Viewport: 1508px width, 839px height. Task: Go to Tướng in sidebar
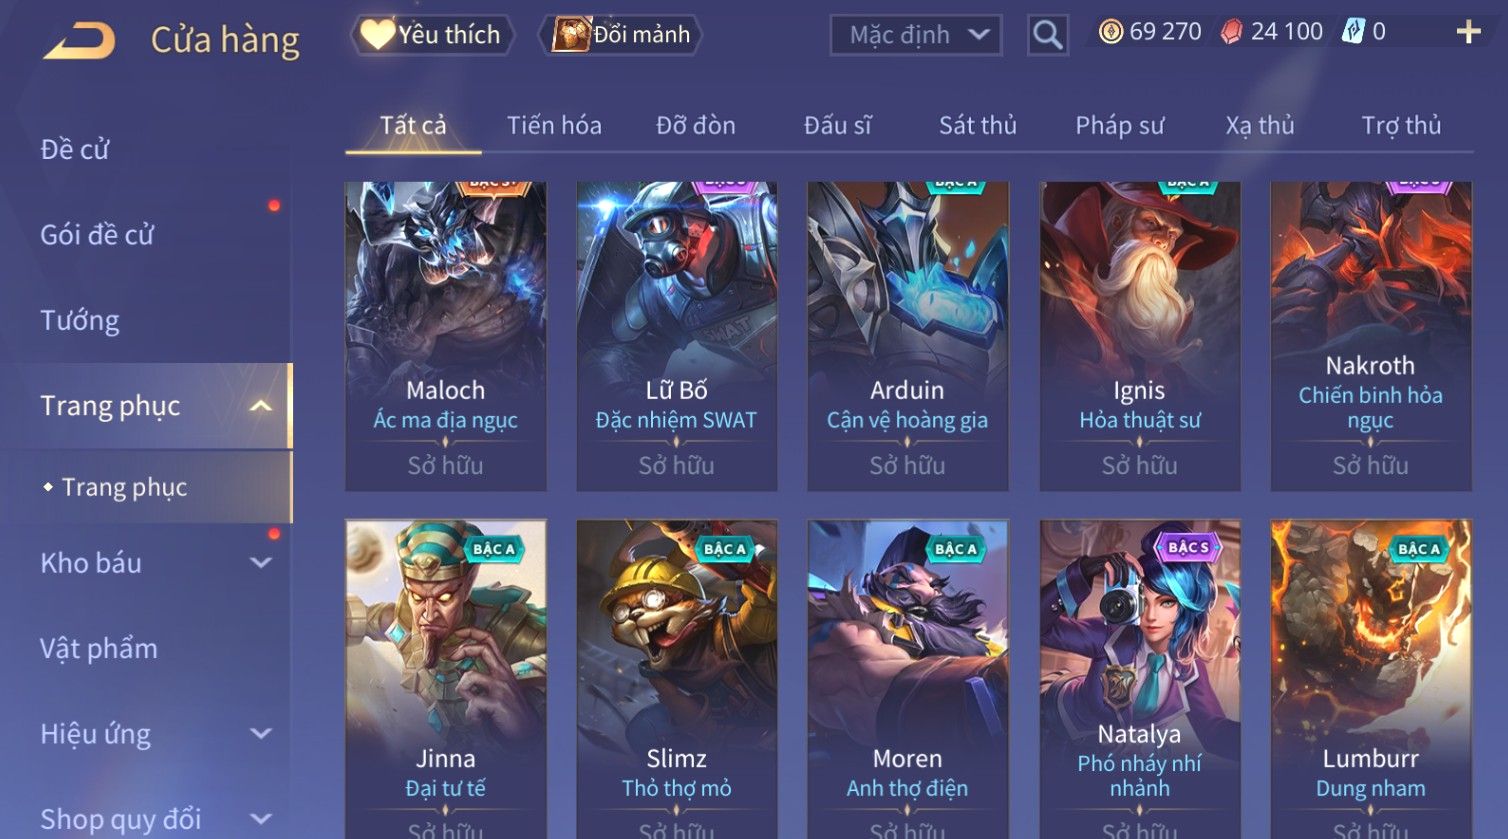[x=80, y=320]
